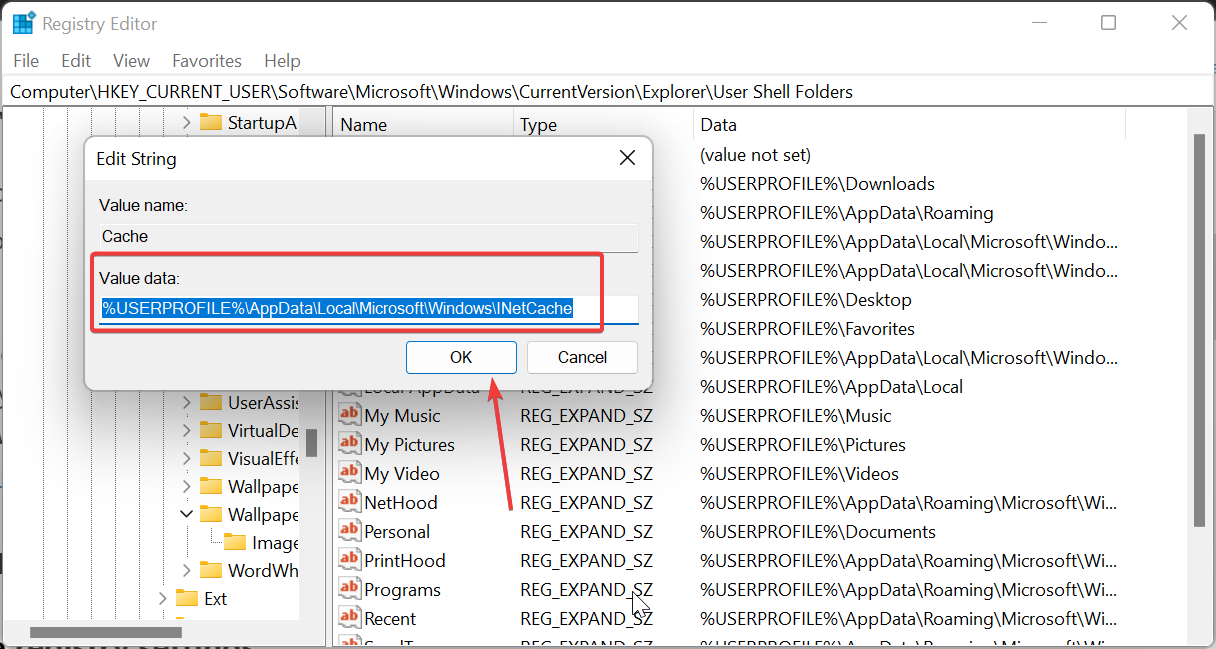Expand the UserAssis tree node
Screen dimensions: 1216x649
[186, 403]
